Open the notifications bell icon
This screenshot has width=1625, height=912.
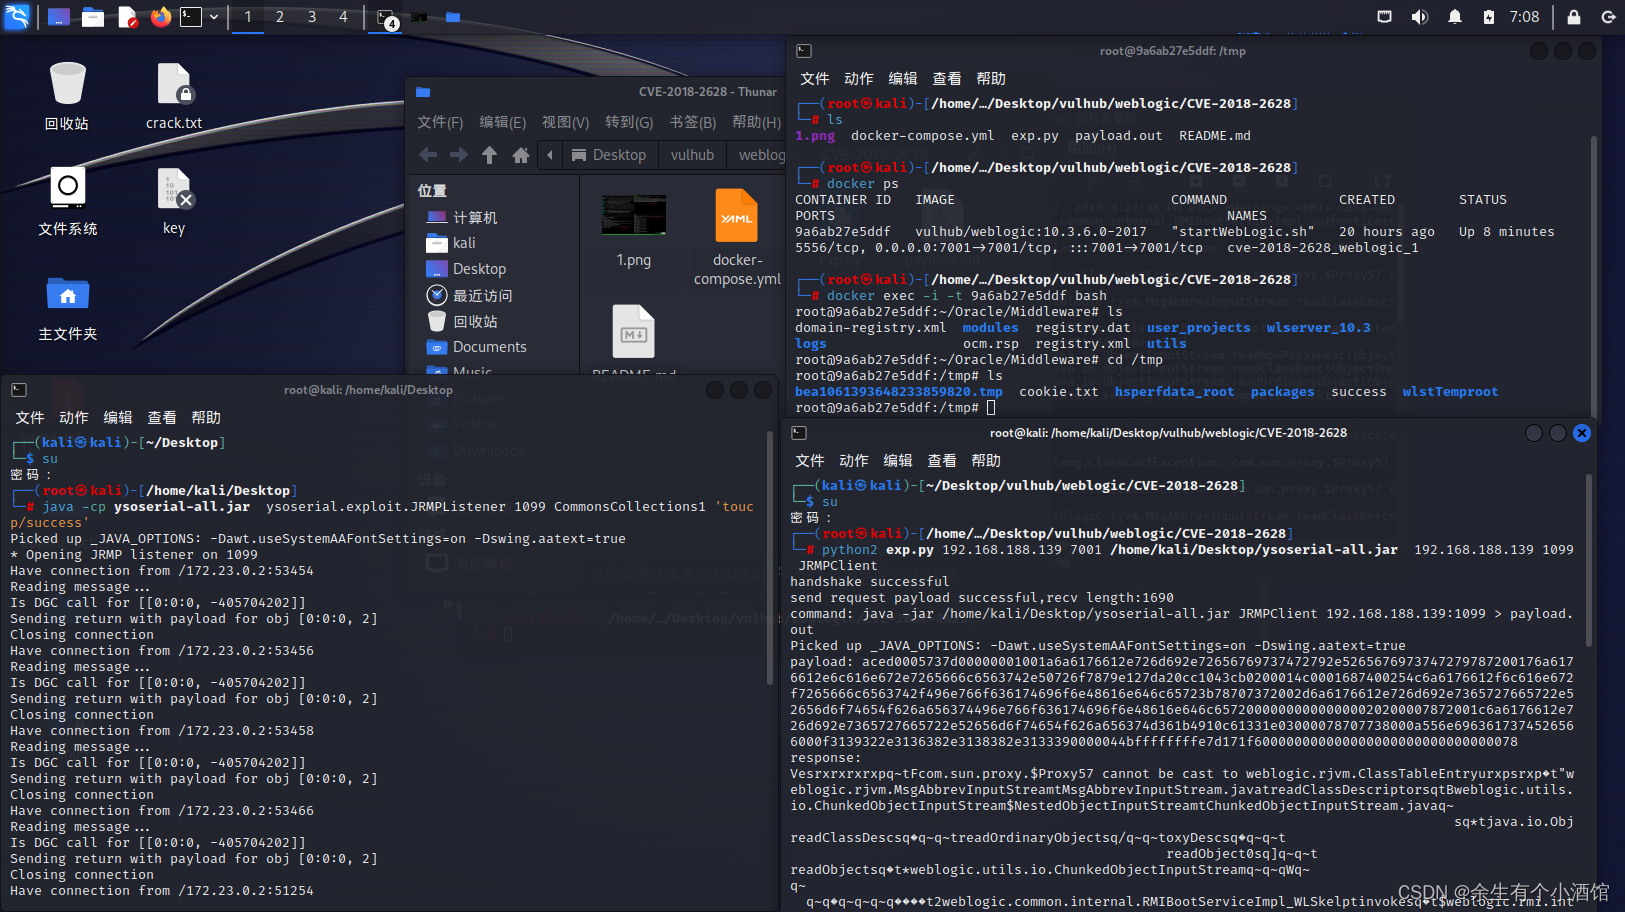tap(1455, 17)
